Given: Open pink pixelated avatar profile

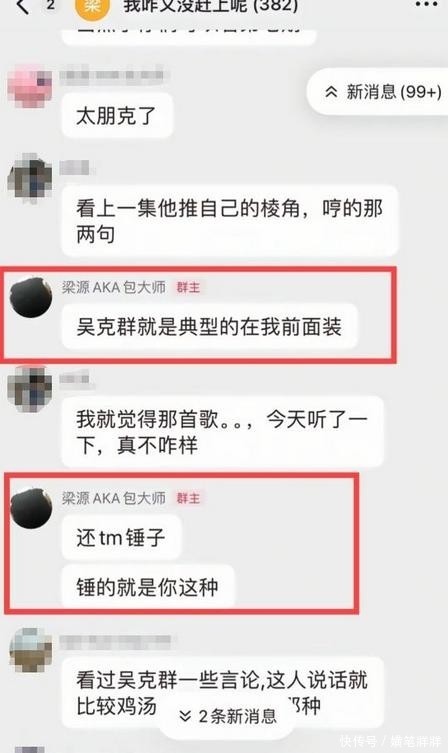Looking at the screenshot, I should click(x=30, y=85).
